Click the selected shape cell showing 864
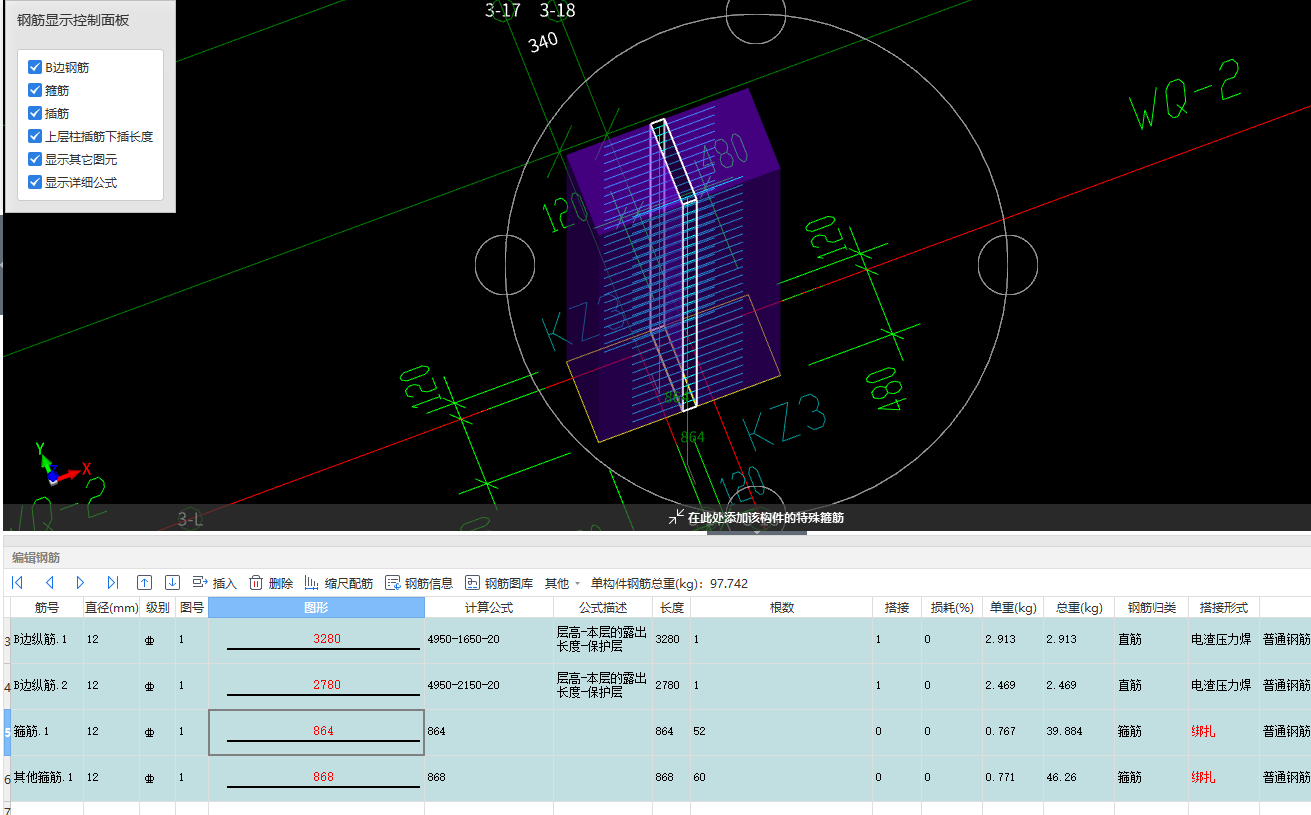 click(316, 732)
